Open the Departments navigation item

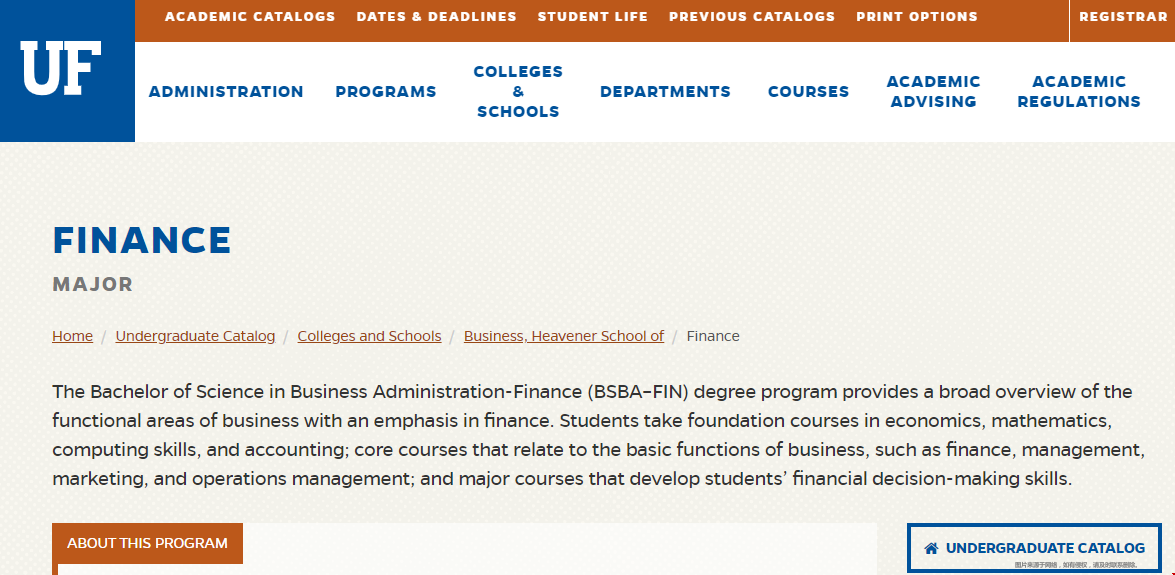point(665,91)
